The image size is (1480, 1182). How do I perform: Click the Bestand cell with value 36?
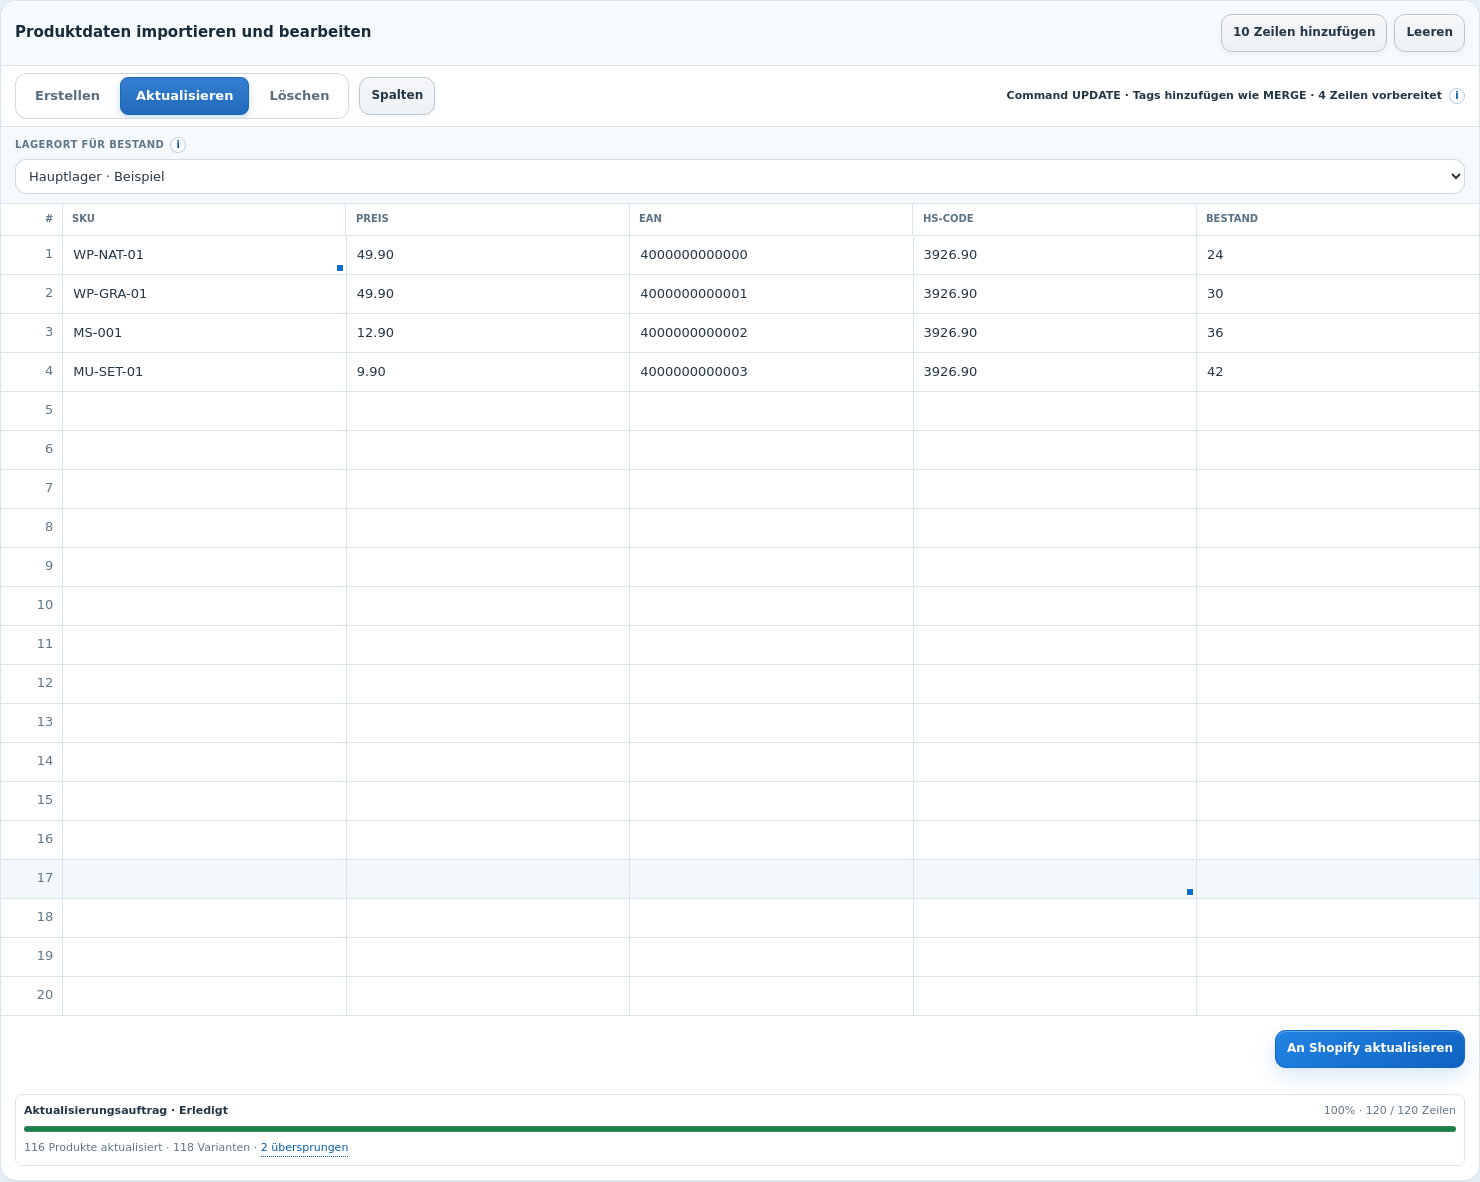1338,333
